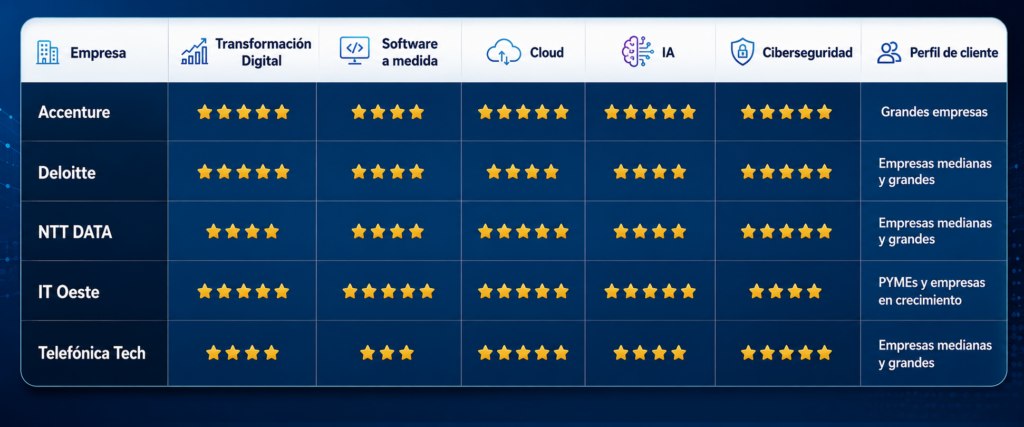Click Telefónica Tech's Empresas medianas y grandes cell

(935, 353)
